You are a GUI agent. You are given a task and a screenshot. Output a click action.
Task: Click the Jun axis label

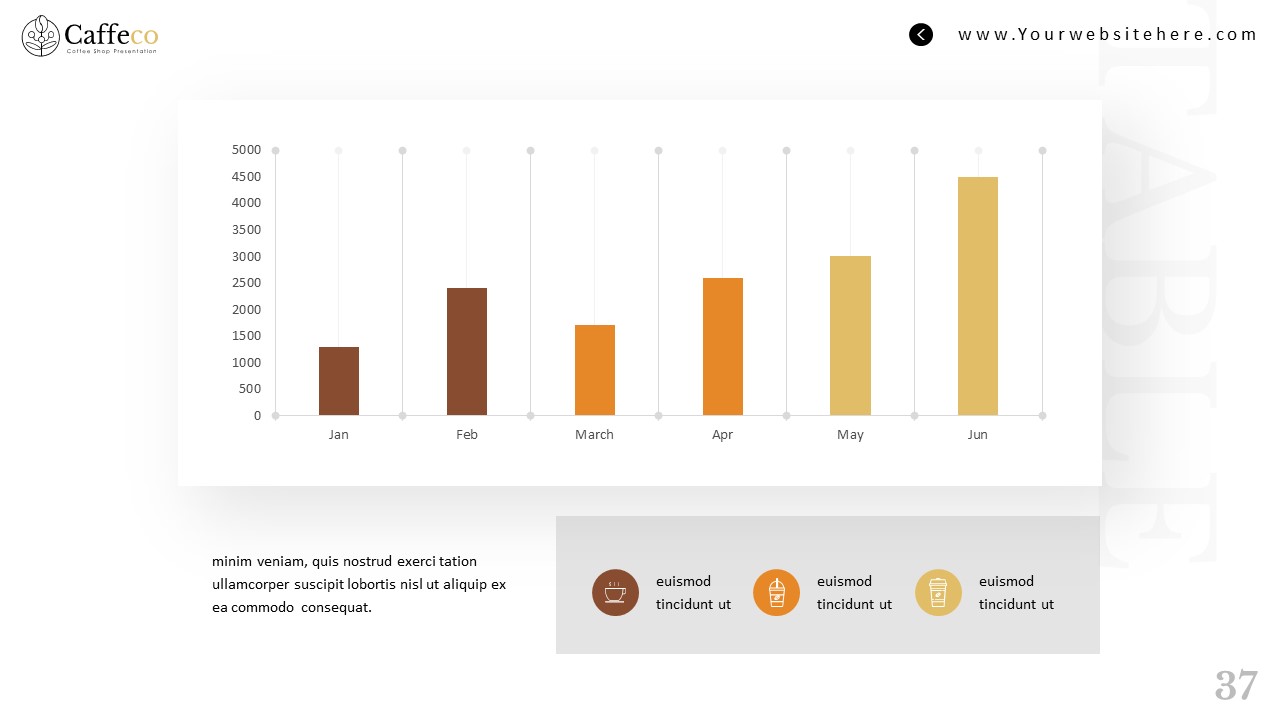tap(978, 435)
